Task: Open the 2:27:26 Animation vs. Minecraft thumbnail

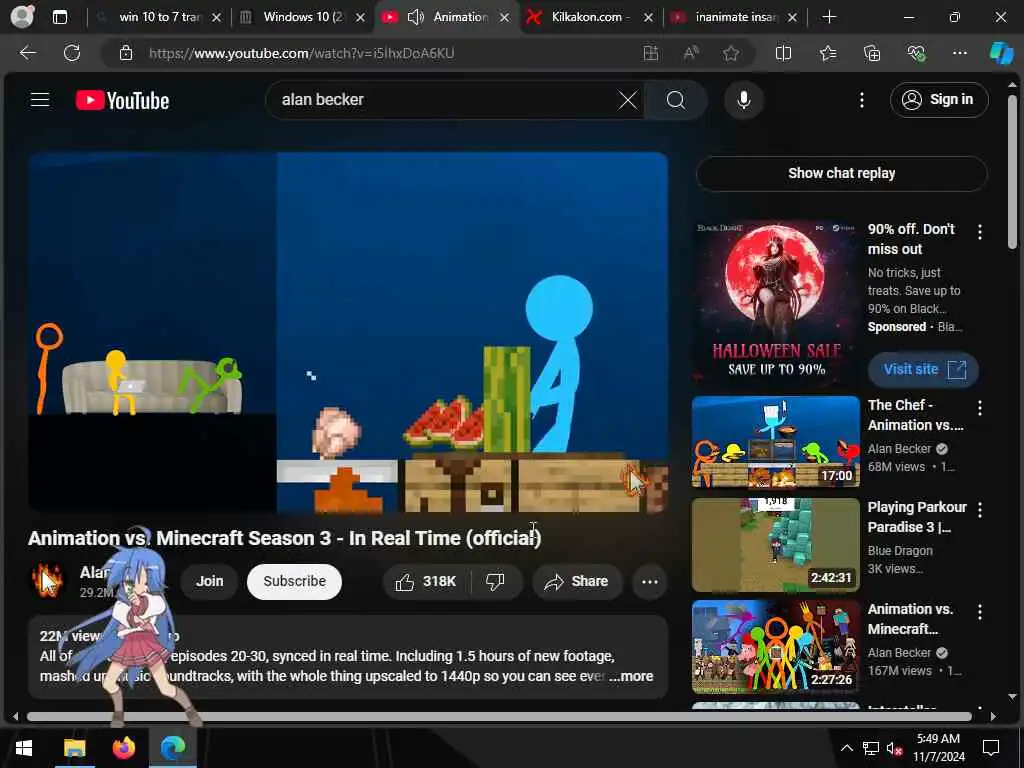Action: coord(776,647)
